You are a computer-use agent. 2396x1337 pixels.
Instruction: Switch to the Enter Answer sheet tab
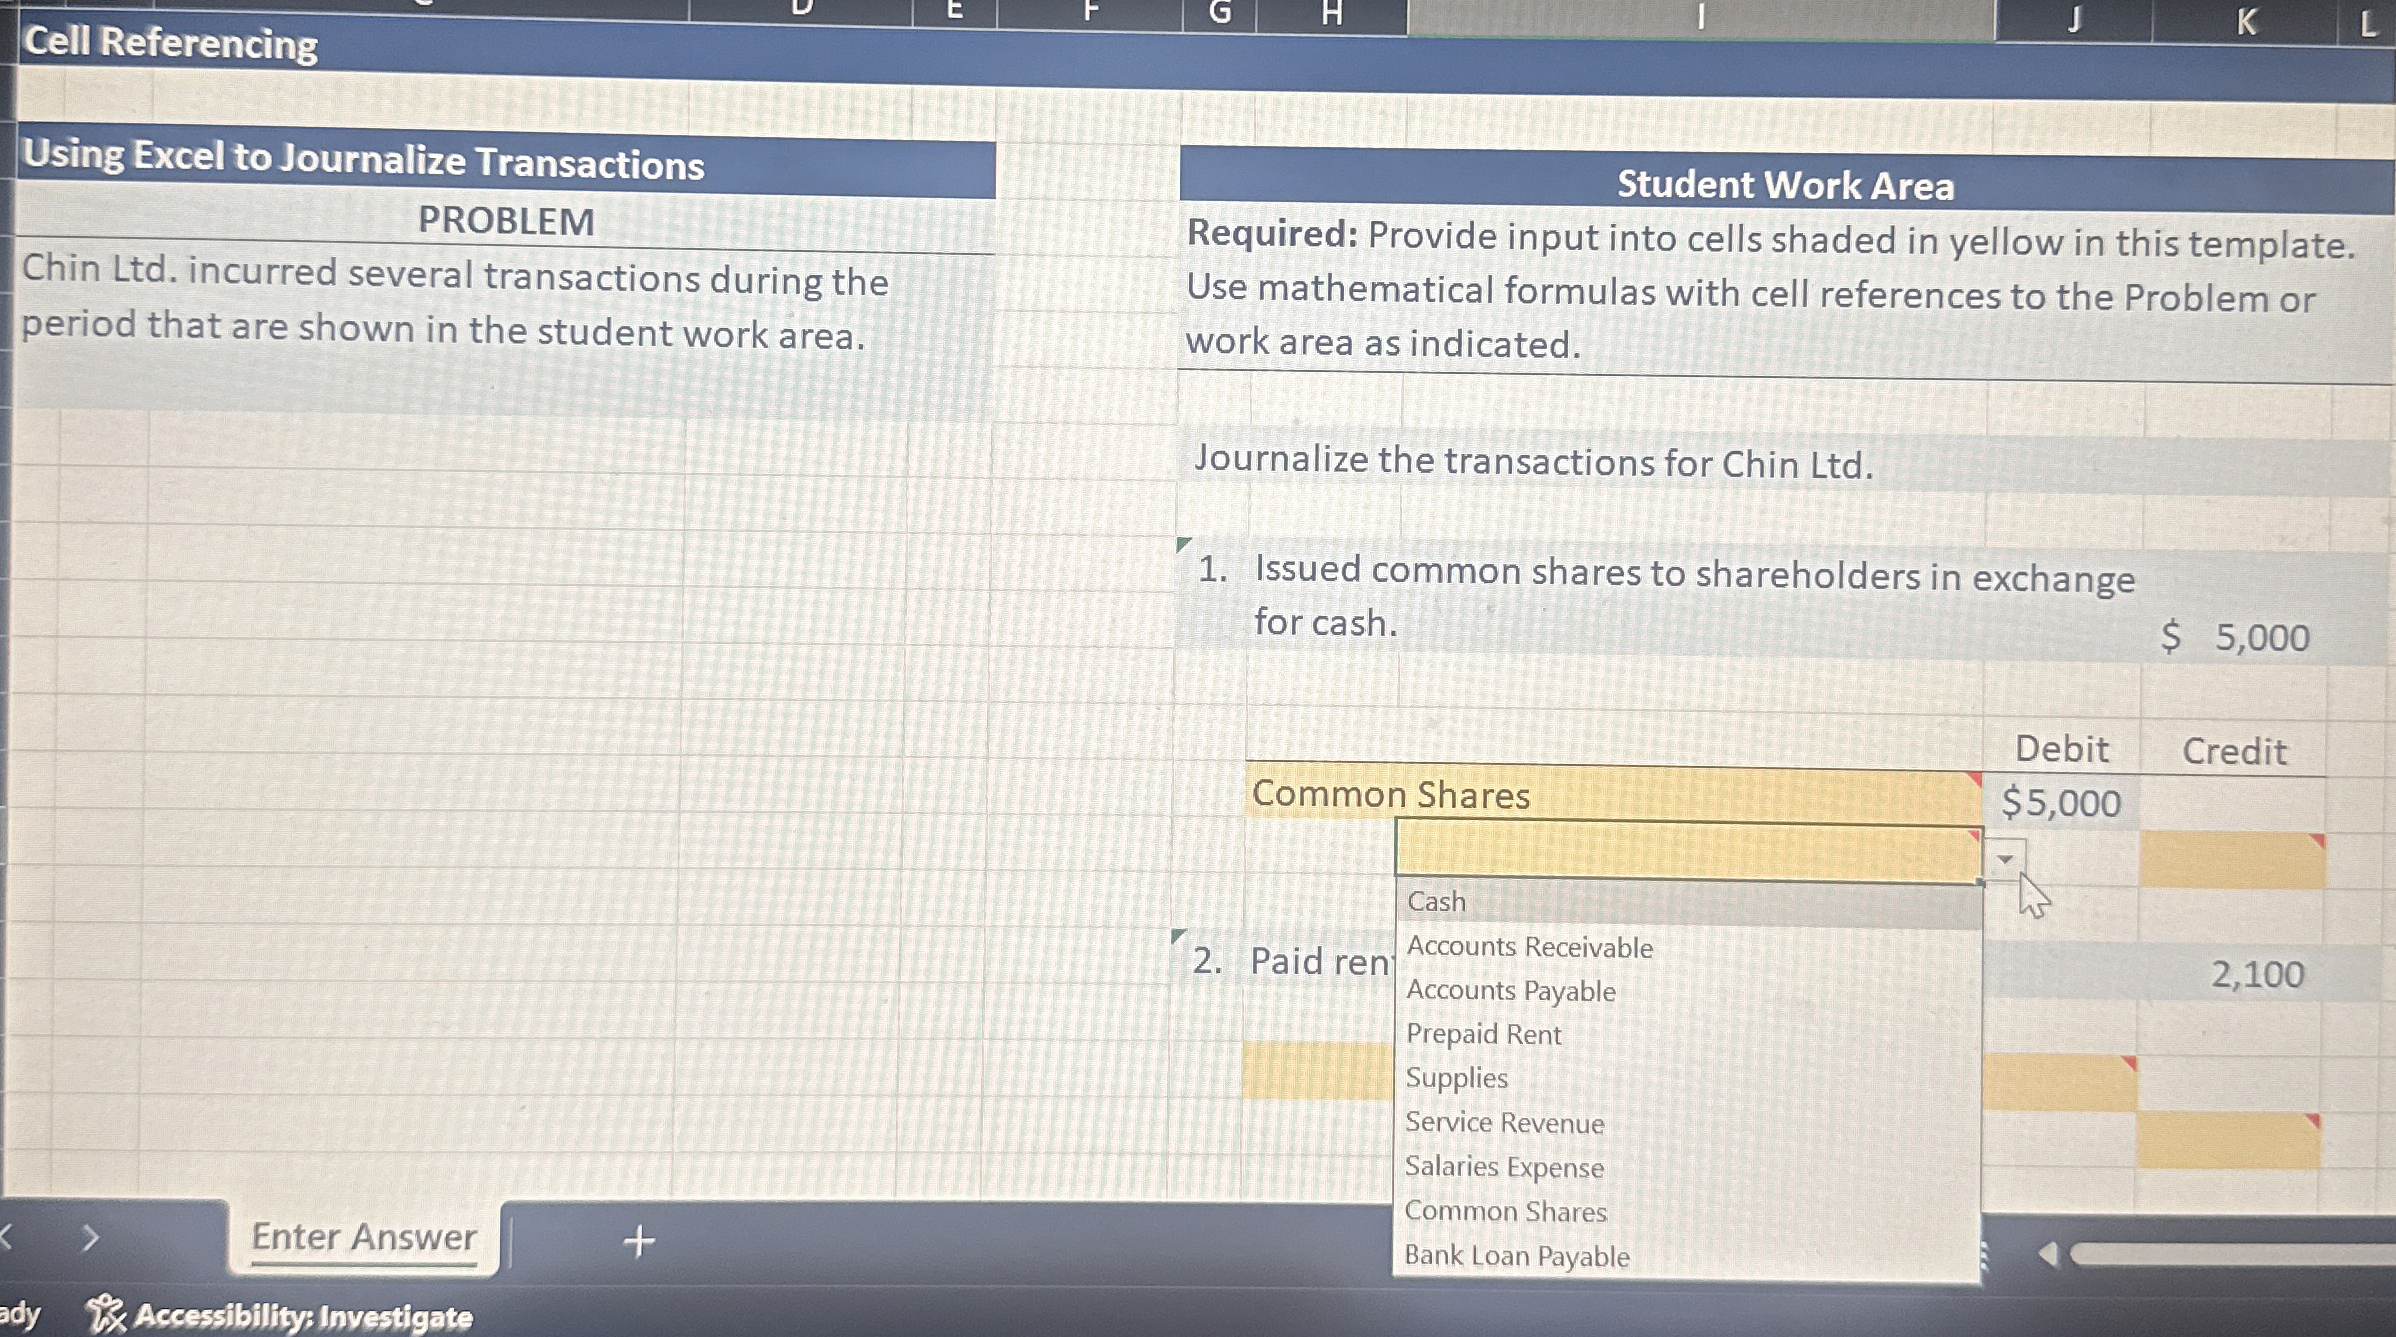pyautogui.click(x=363, y=1238)
